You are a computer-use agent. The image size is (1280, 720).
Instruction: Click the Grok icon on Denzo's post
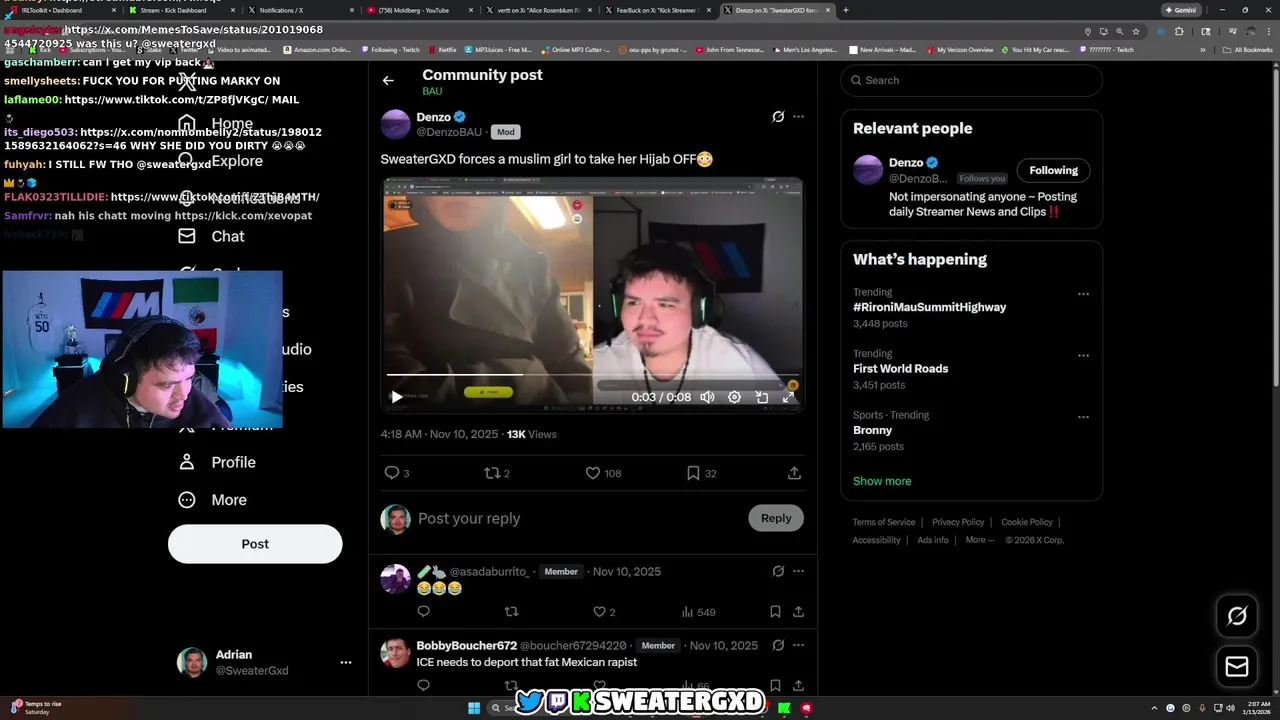click(x=778, y=117)
